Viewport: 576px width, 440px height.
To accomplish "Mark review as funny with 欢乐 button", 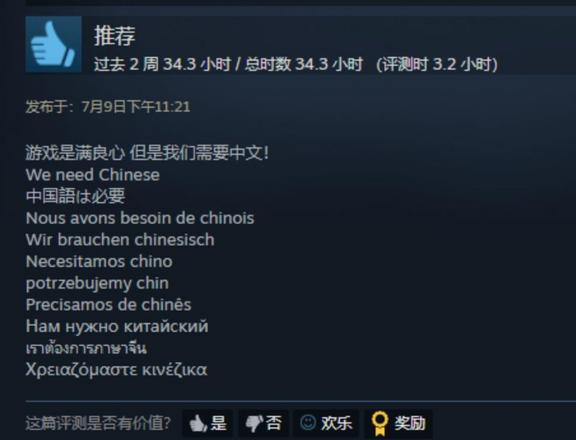I will pyautogui.click(x=326, y=423).
